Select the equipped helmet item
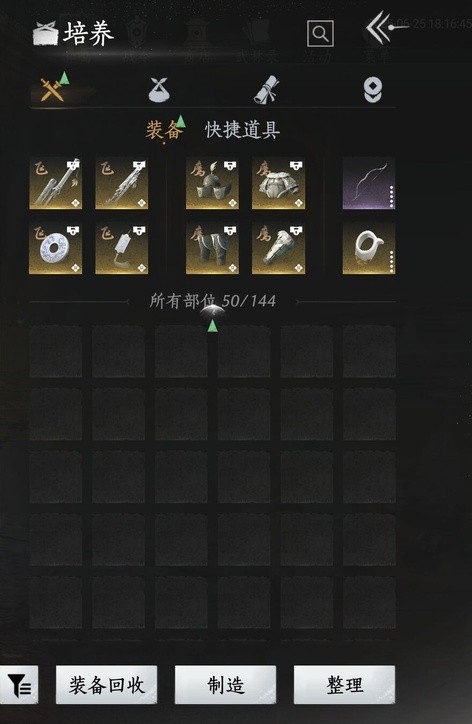The image size is (472, 724). pos(212,183)
